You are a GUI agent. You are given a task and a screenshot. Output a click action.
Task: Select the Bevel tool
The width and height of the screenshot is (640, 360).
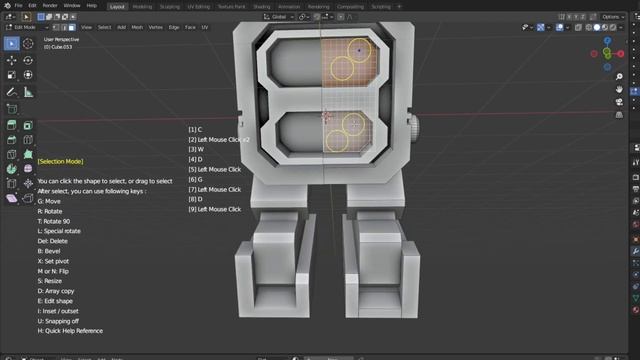pos(11,140)
